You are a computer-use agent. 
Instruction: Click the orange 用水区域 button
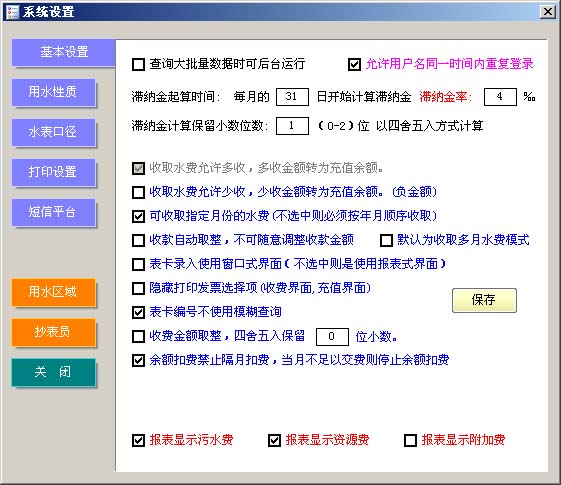54,292
